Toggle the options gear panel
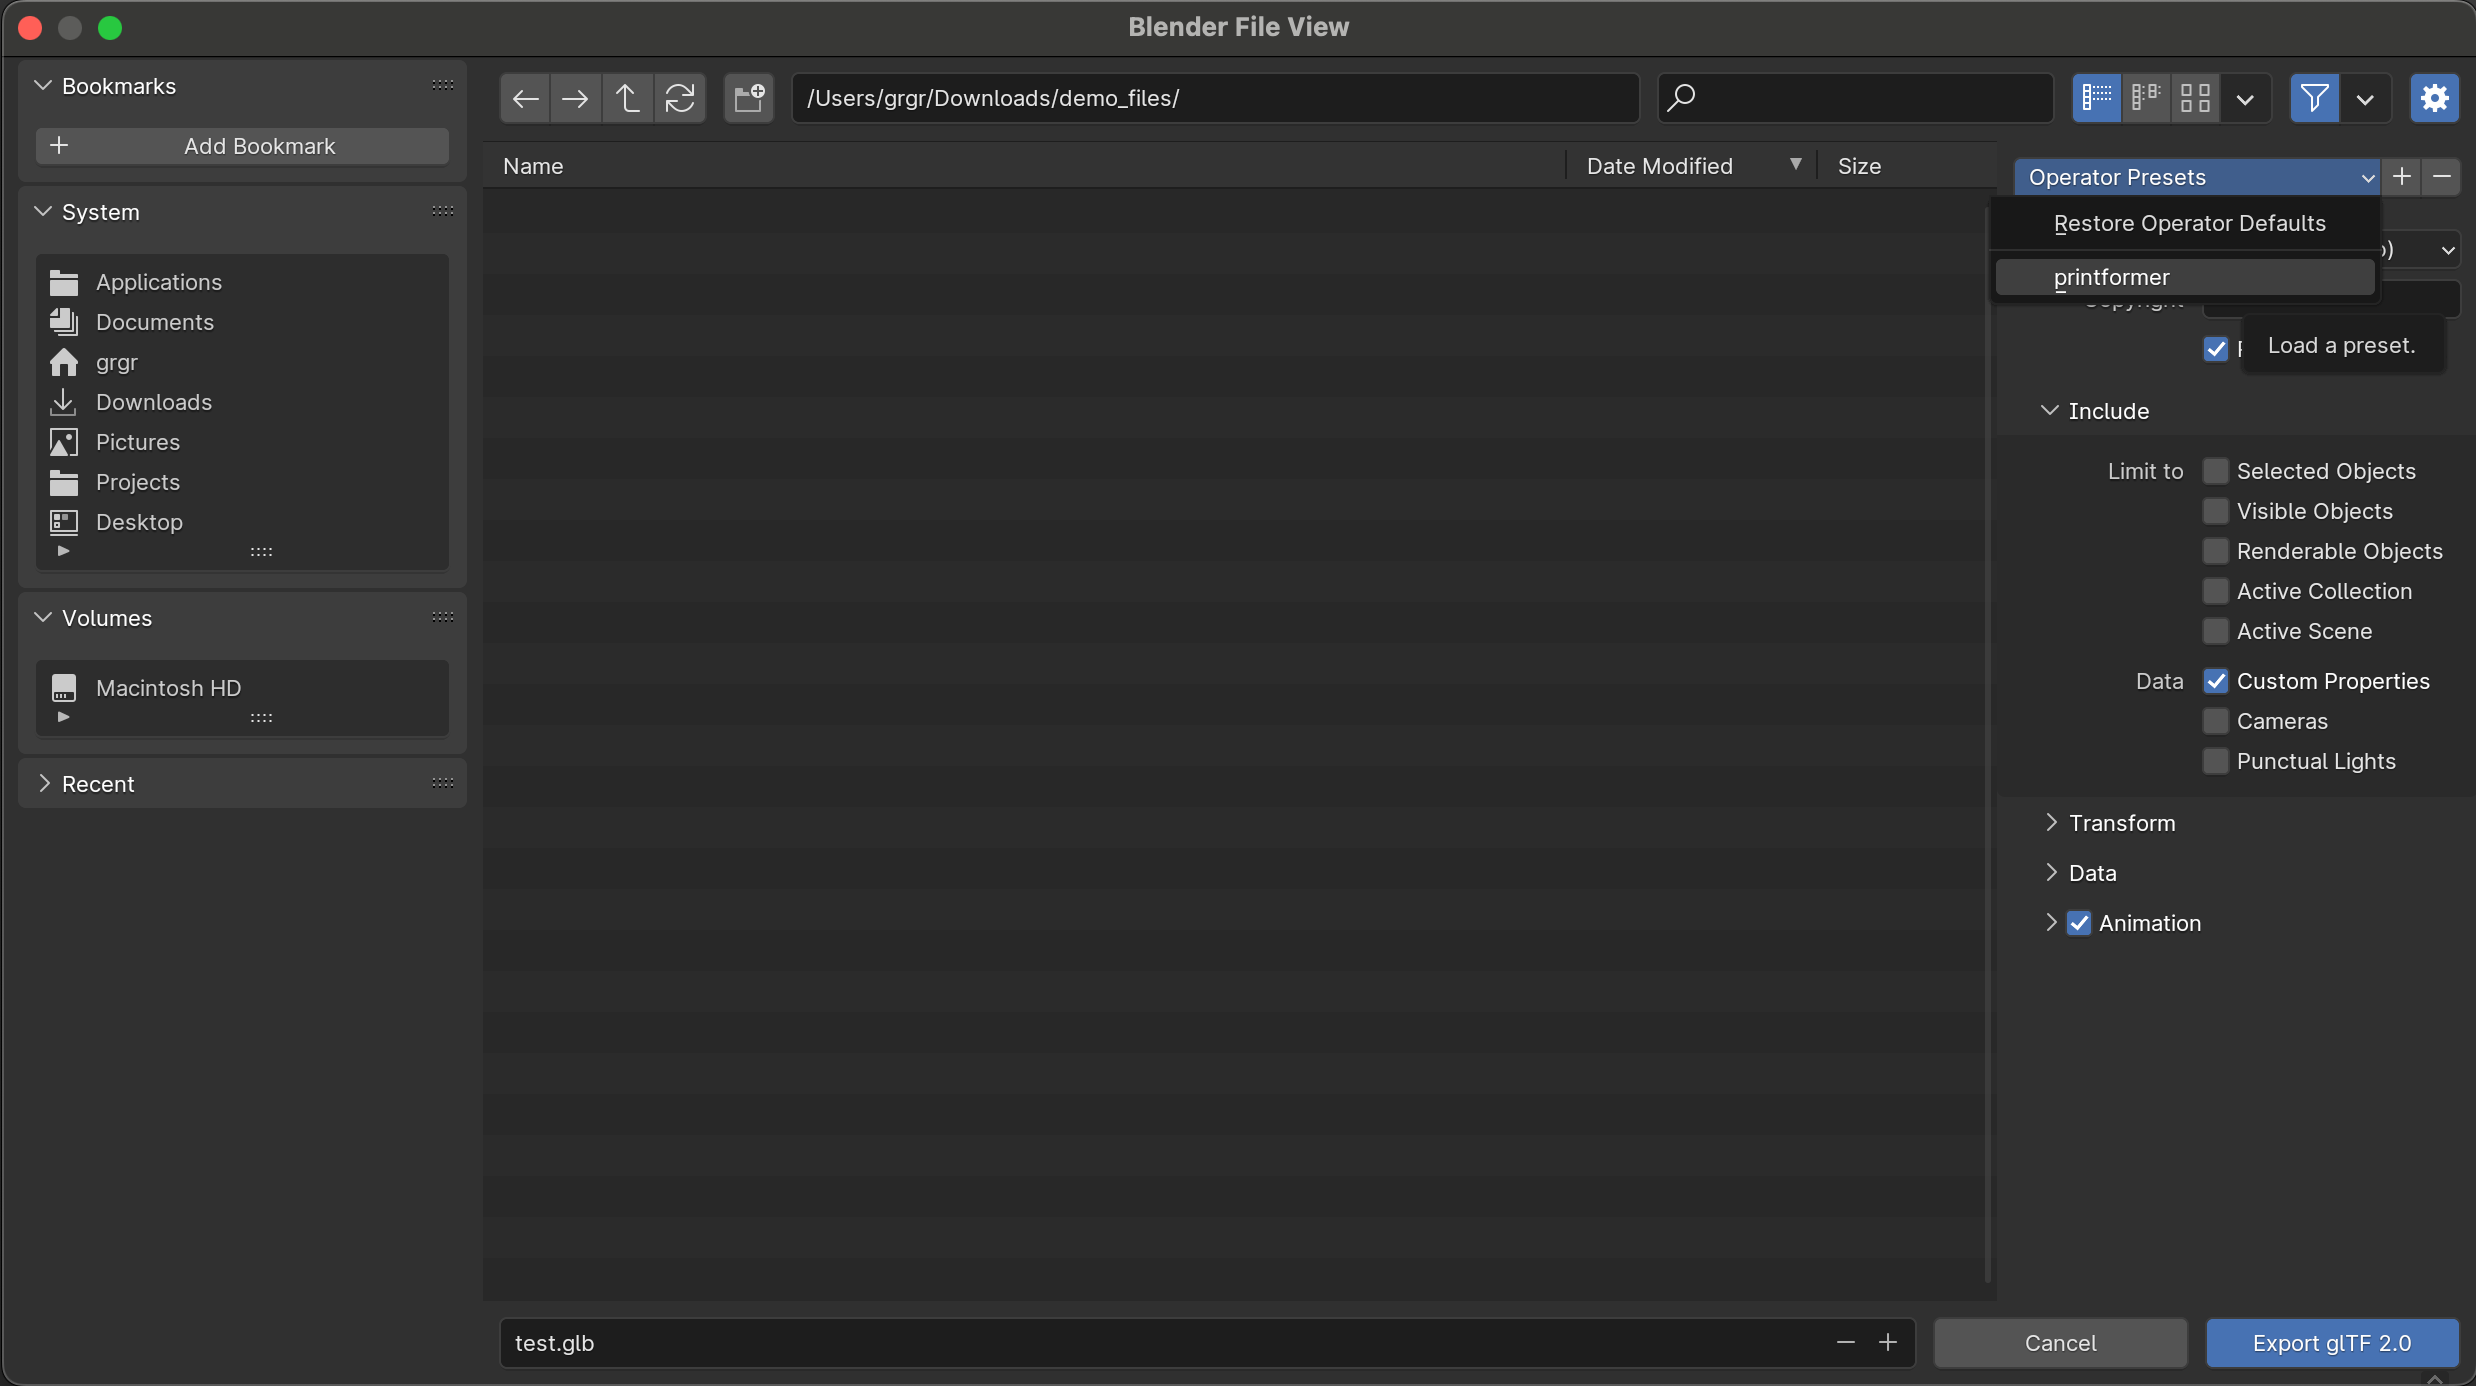Viewport: 2476px width, 1386px height. [x=2434, y=98]
